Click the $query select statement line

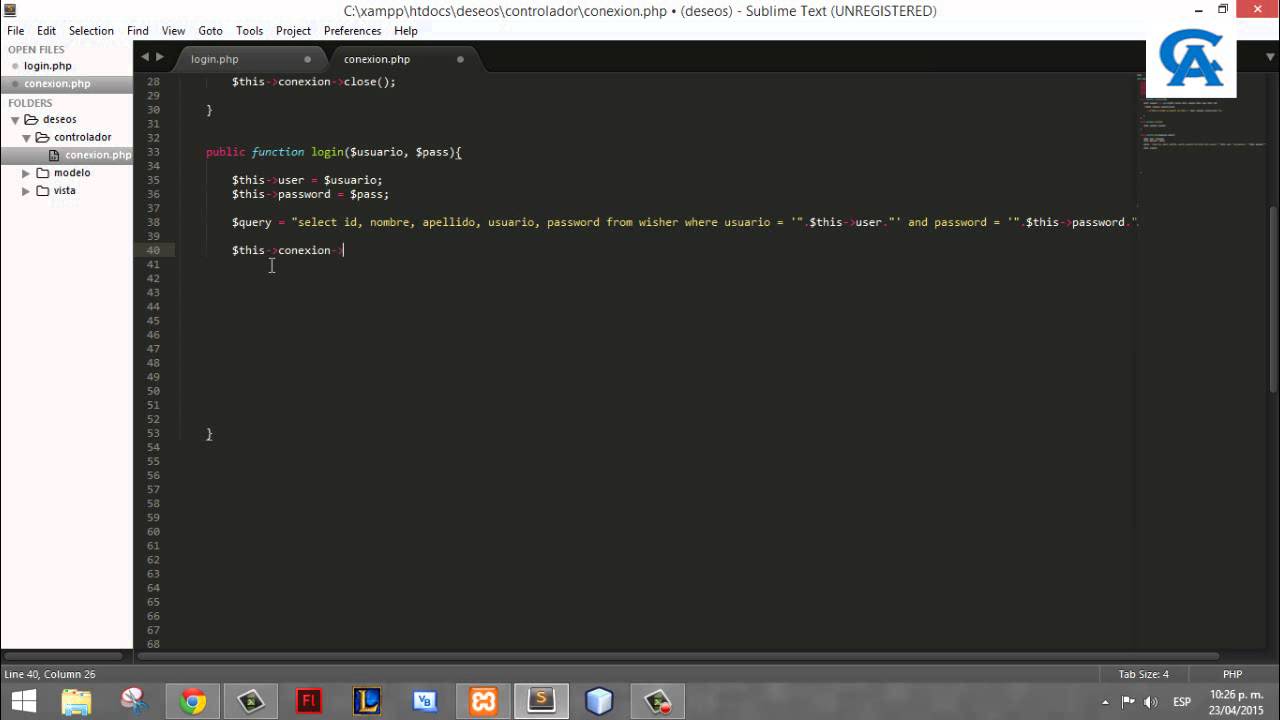pos(685,222)
